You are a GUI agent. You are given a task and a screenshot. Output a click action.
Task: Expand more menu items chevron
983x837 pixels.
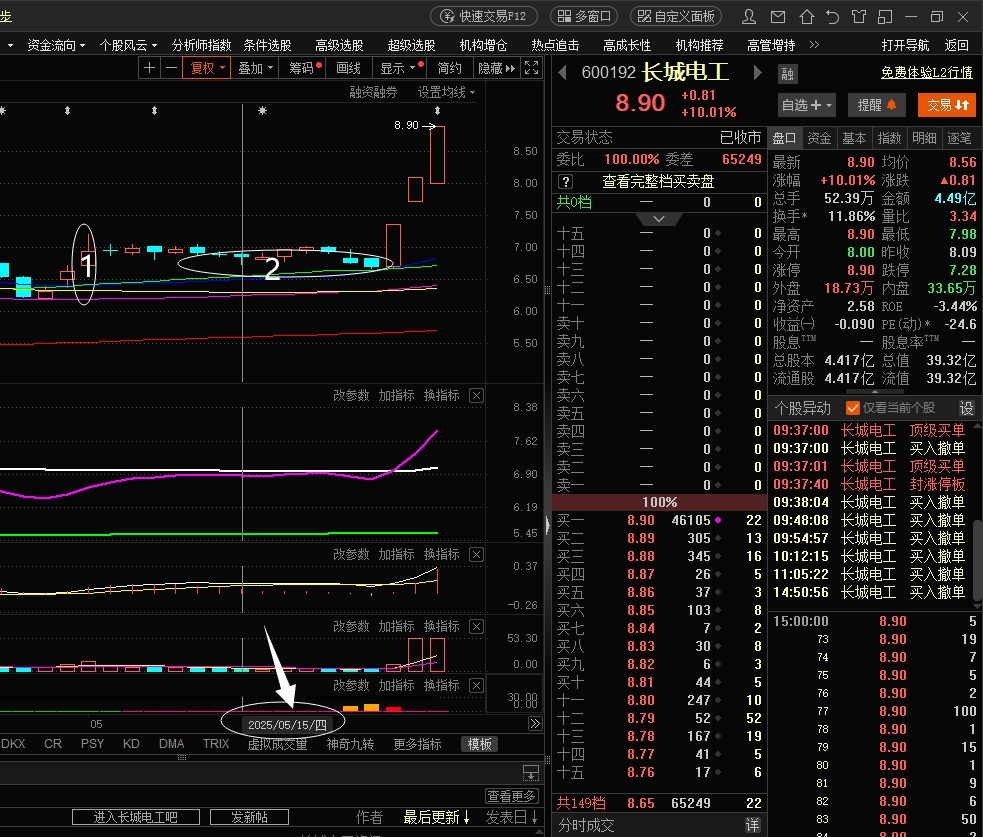[814, 45]
